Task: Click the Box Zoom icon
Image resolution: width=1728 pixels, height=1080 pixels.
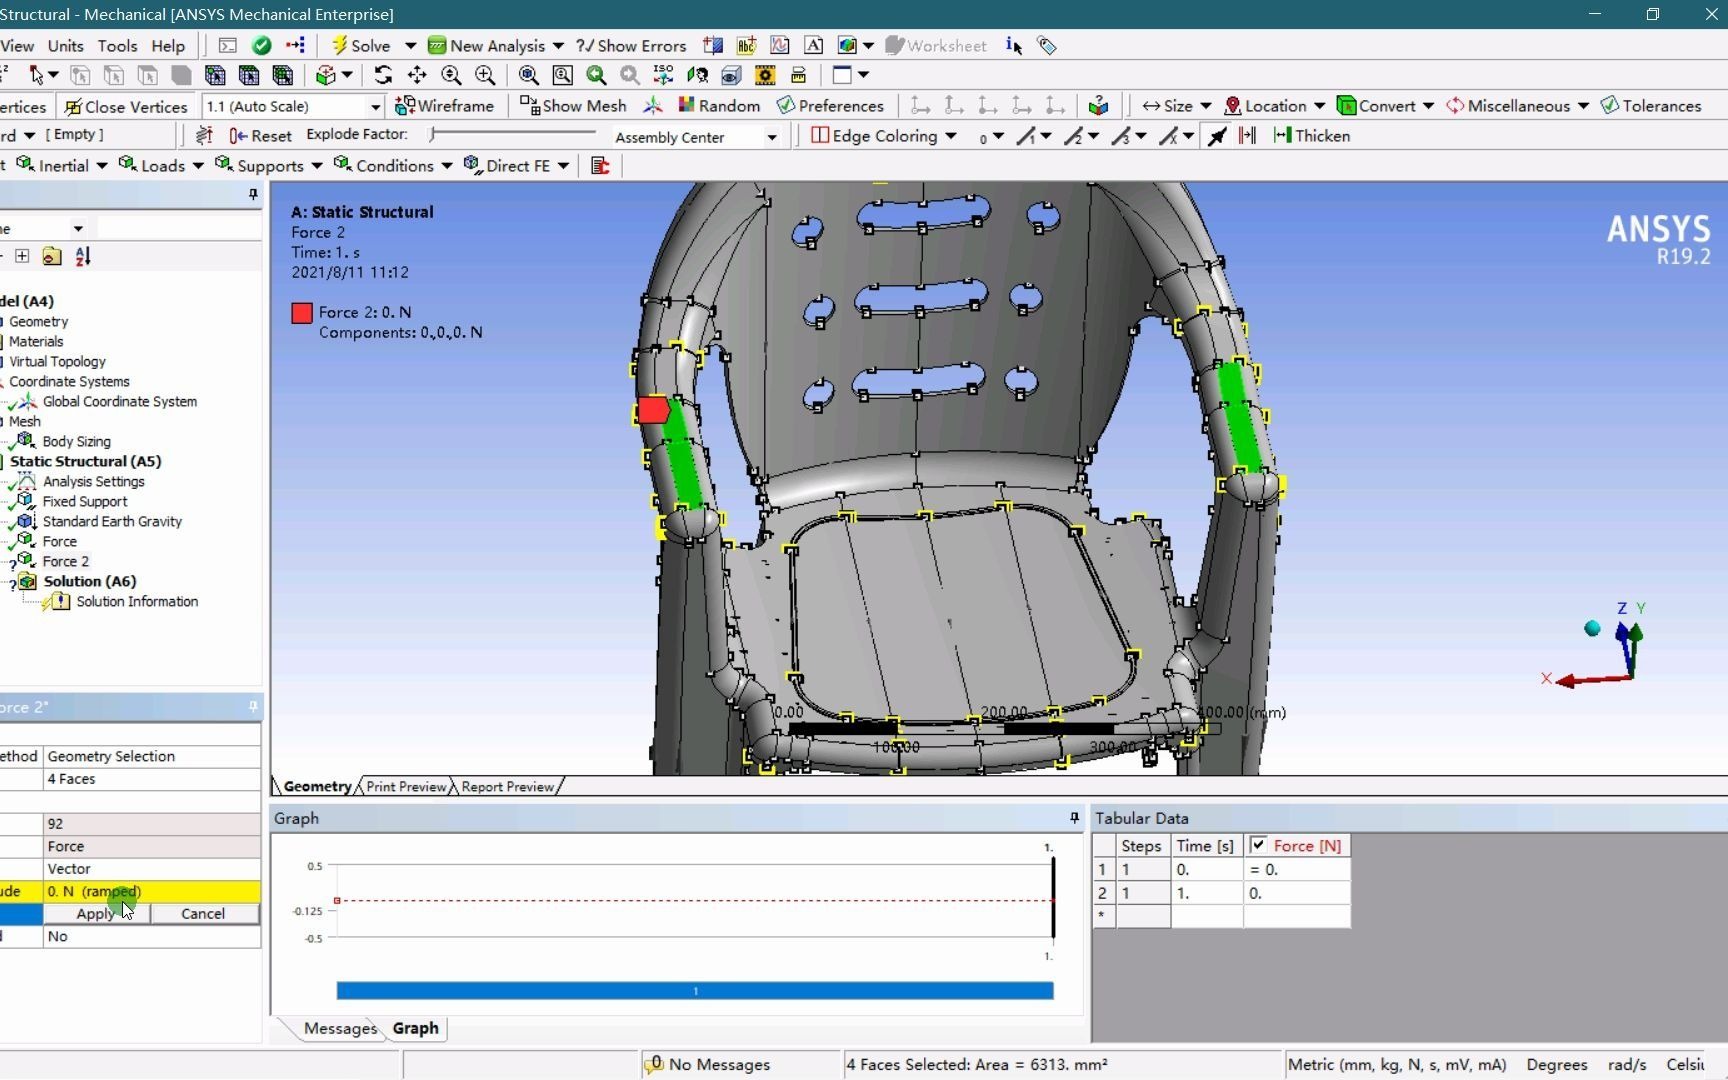Action: click(563, 75)
